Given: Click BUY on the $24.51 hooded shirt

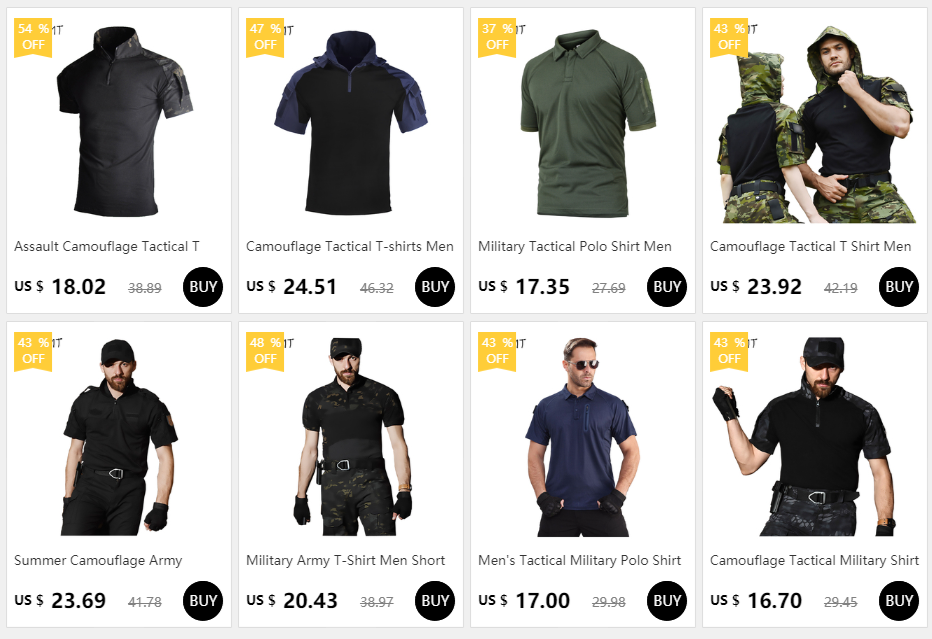Looking at the screenshot, I should click(x=435, y=287).
